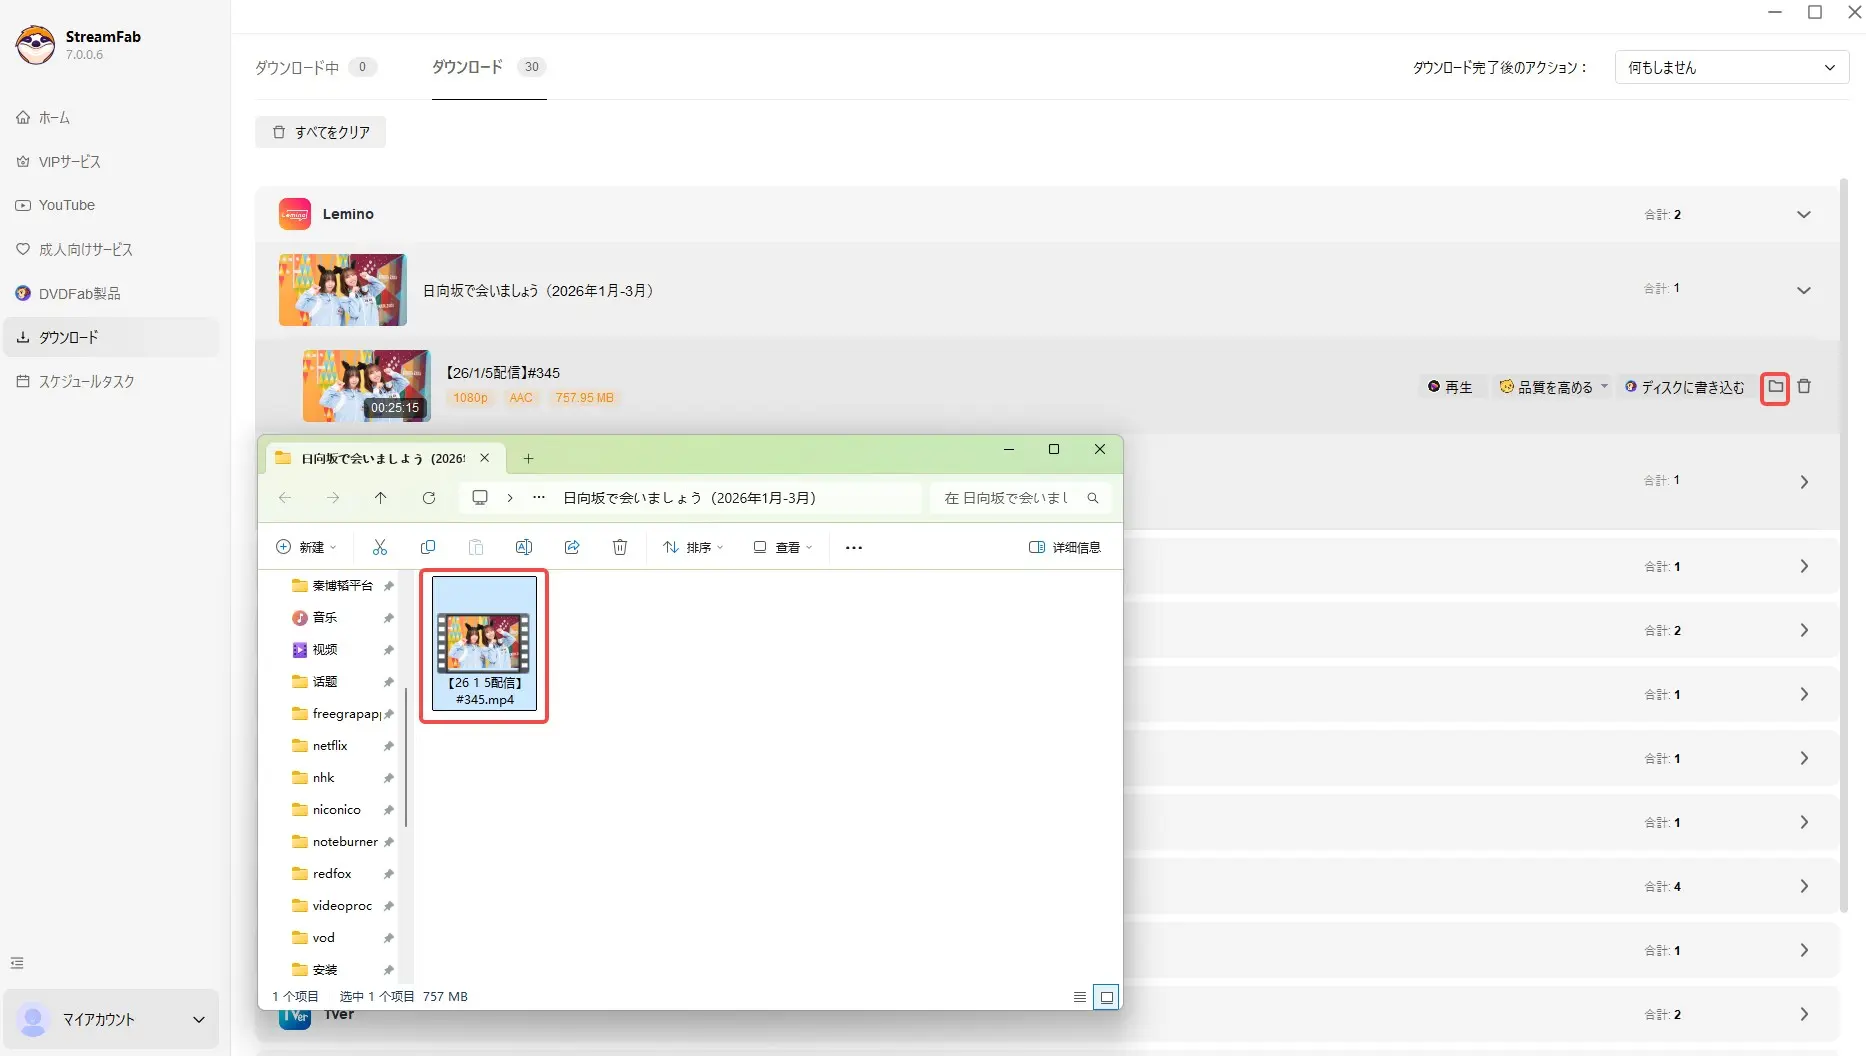Click the TVer service icon
Screen dimensions: 1866x1056
point(294,1014)
